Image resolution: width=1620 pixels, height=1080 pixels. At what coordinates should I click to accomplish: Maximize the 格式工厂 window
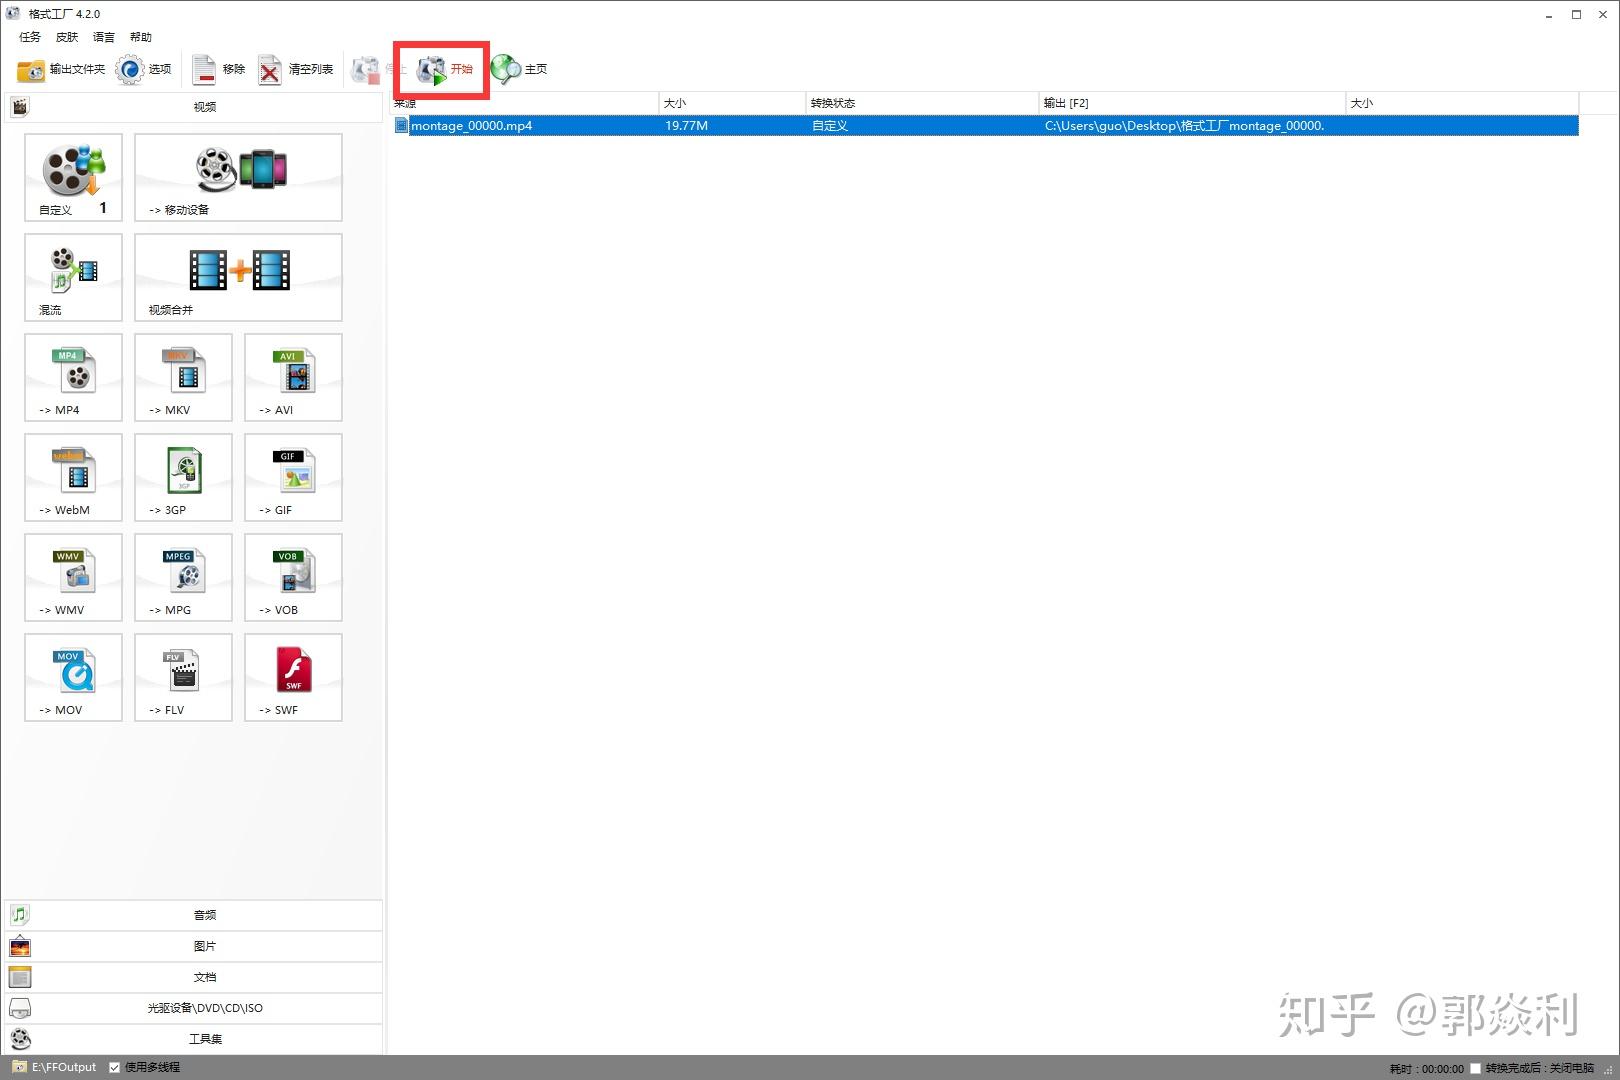pos(1576,14)
